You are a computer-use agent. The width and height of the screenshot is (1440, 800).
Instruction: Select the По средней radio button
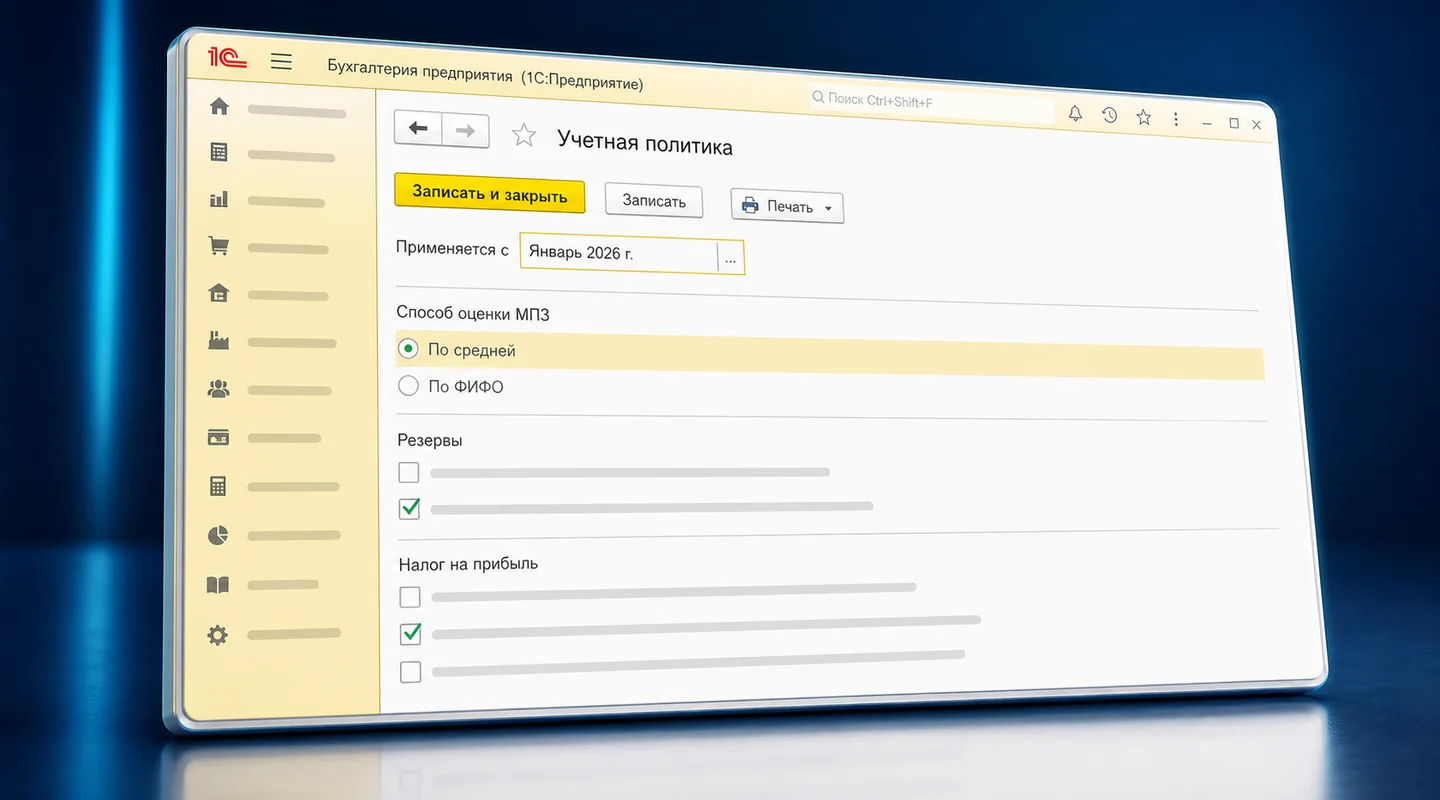pos(408,349)
